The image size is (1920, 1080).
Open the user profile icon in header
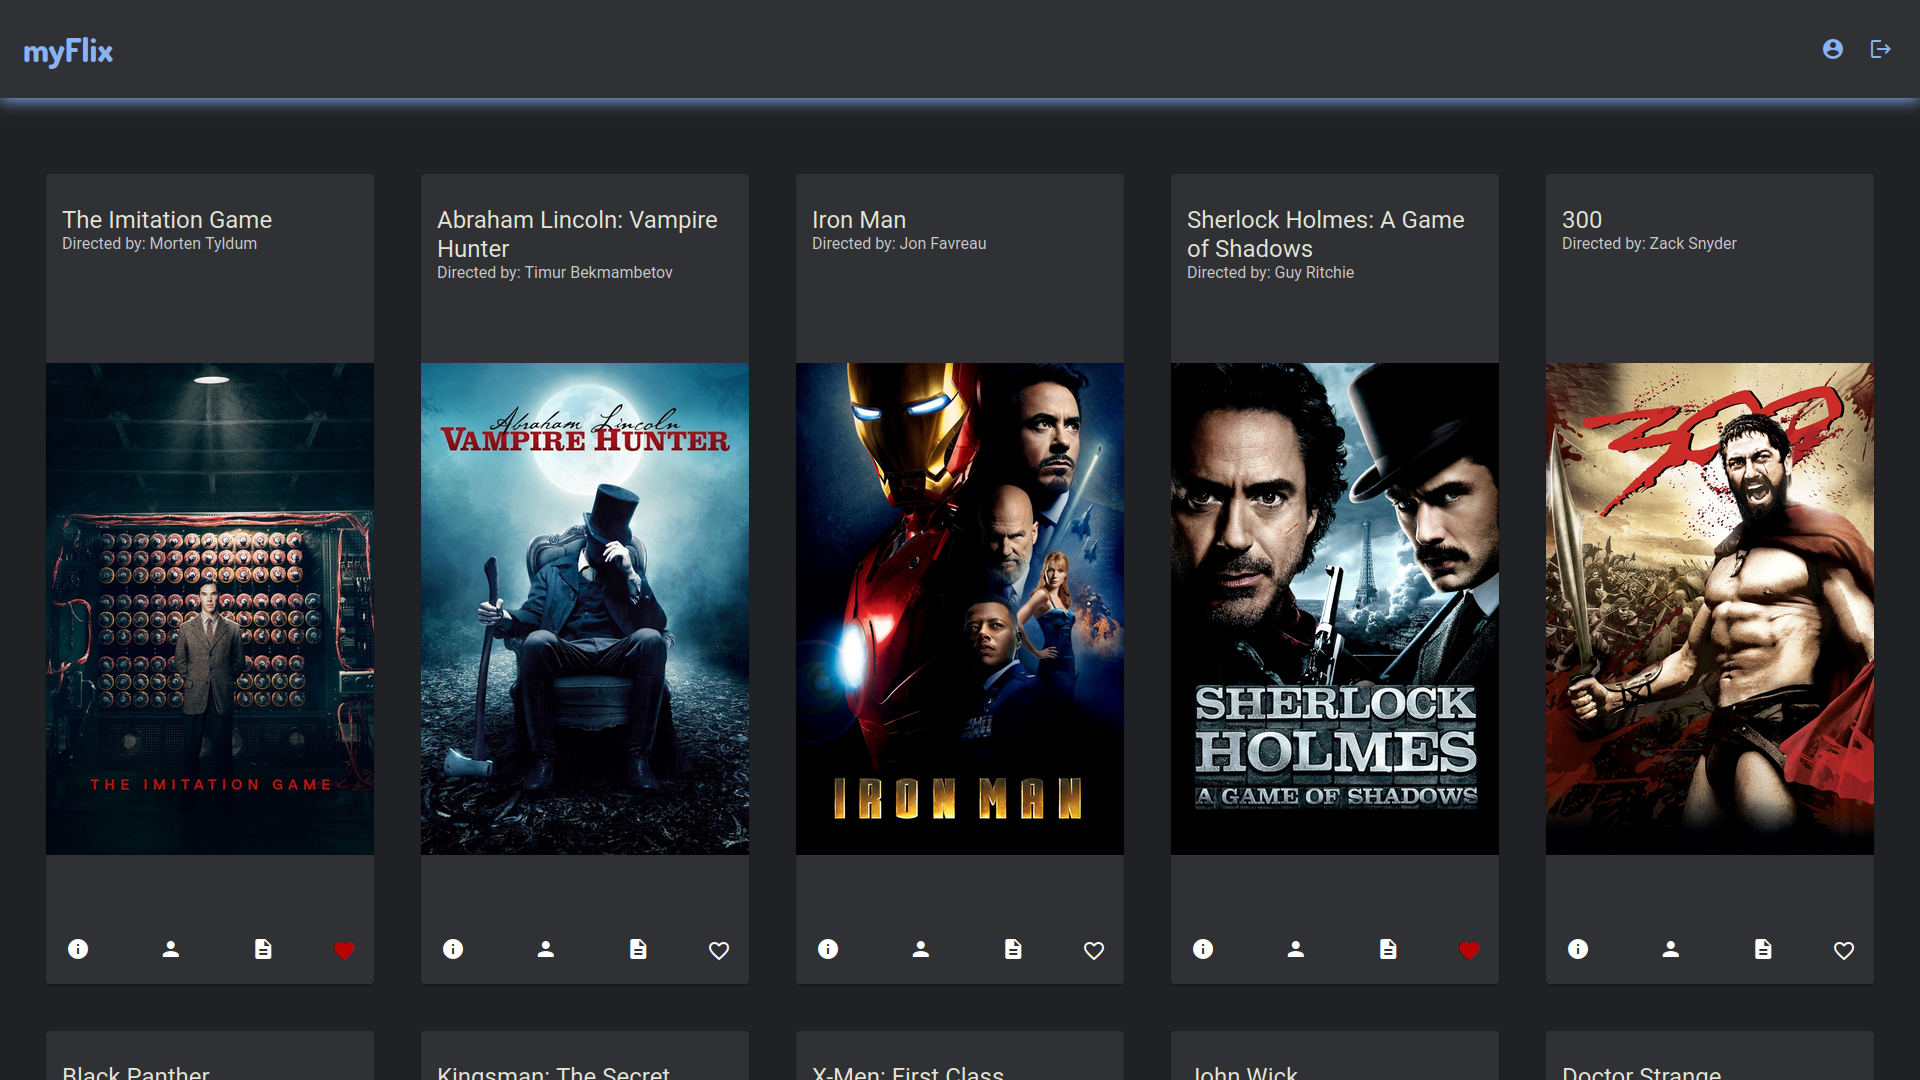1832,49
